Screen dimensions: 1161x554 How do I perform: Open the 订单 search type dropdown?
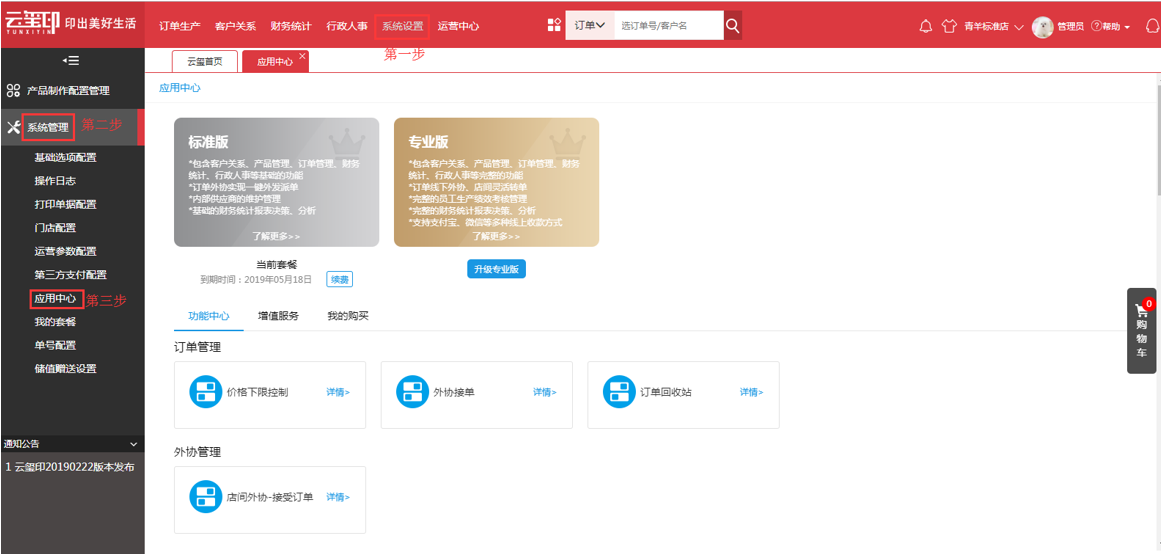(x=590, y=25)
